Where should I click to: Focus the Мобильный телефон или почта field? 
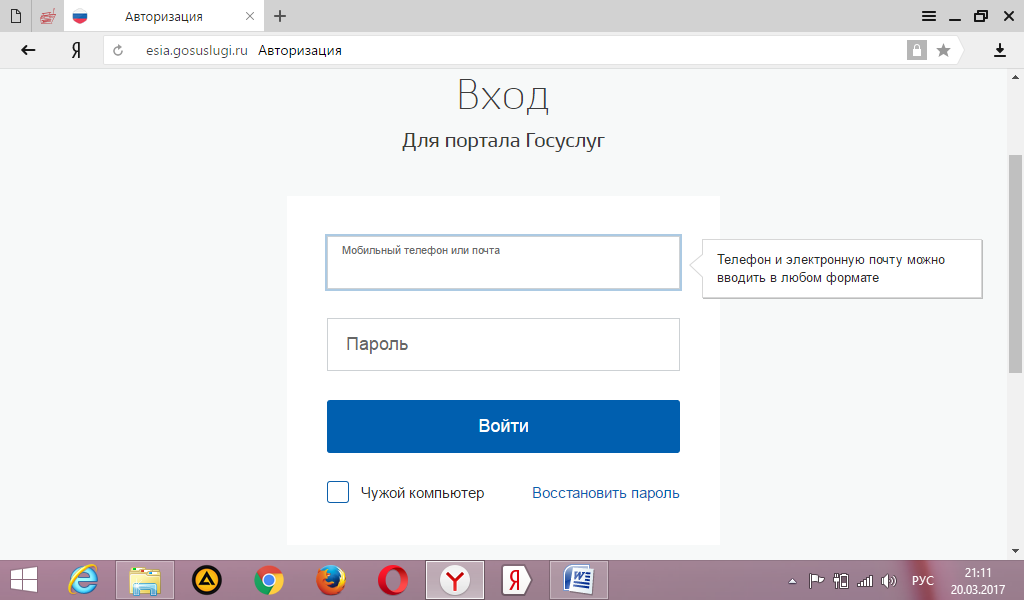pyautogui.click(x=504, y=262)
